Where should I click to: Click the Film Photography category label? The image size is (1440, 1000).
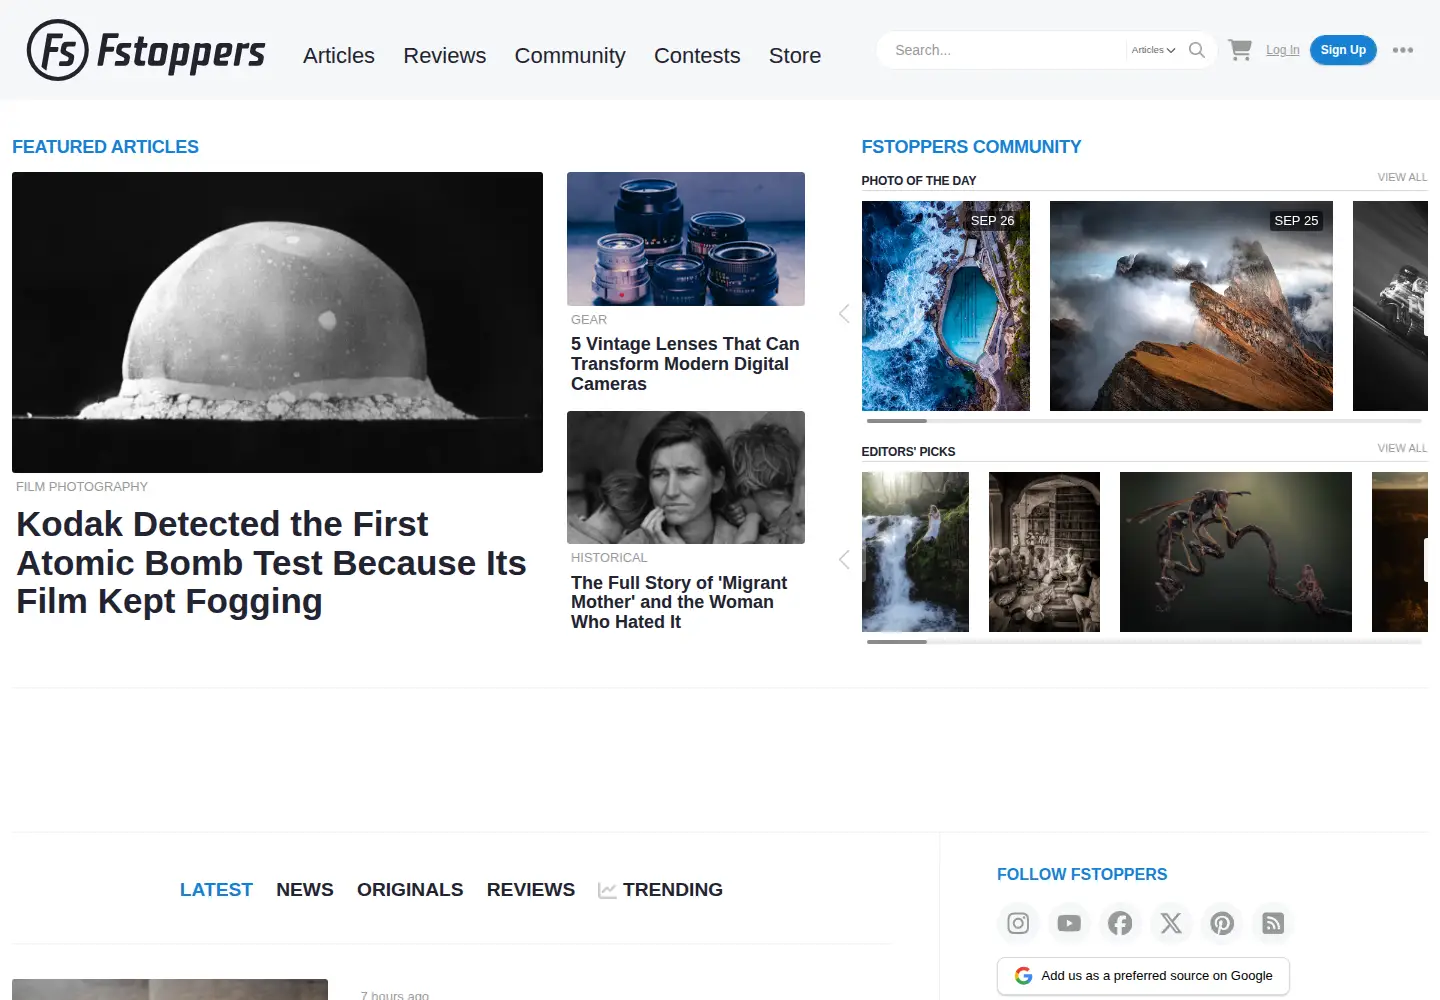(82, 487)
